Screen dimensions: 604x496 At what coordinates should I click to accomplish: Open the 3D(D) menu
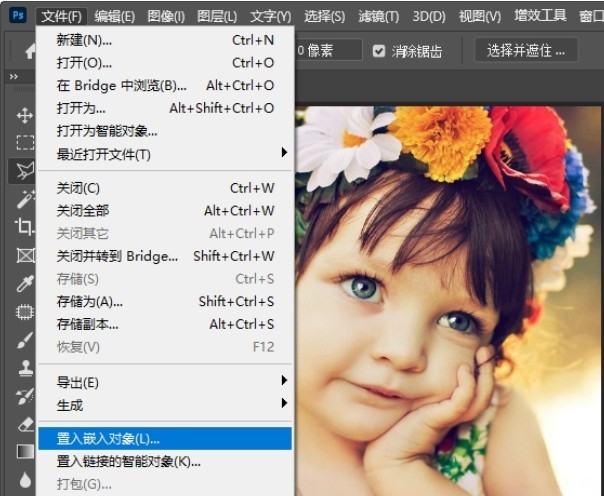click(x=429, y=16)
